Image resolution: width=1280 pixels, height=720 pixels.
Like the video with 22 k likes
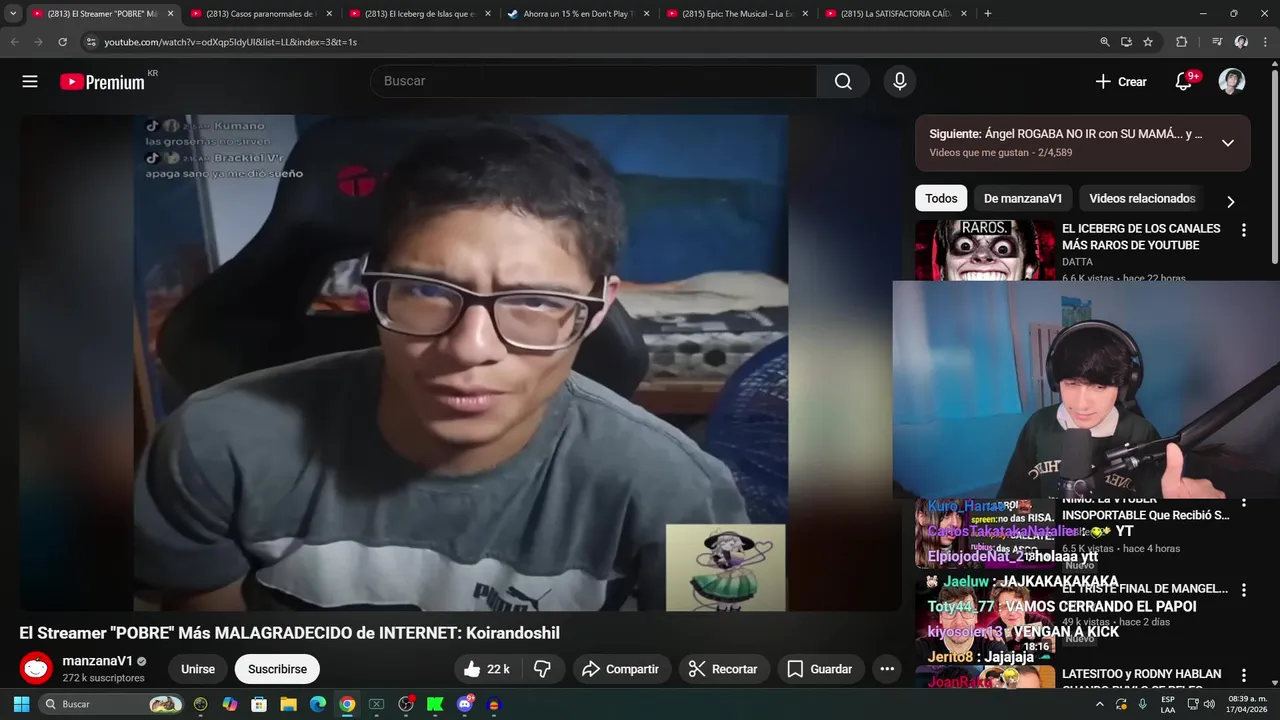[487, 669]
